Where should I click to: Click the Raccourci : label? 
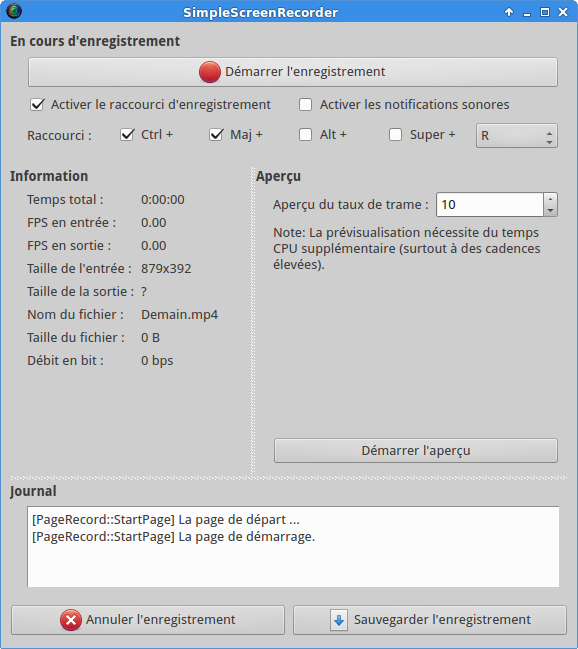point(59,136)
